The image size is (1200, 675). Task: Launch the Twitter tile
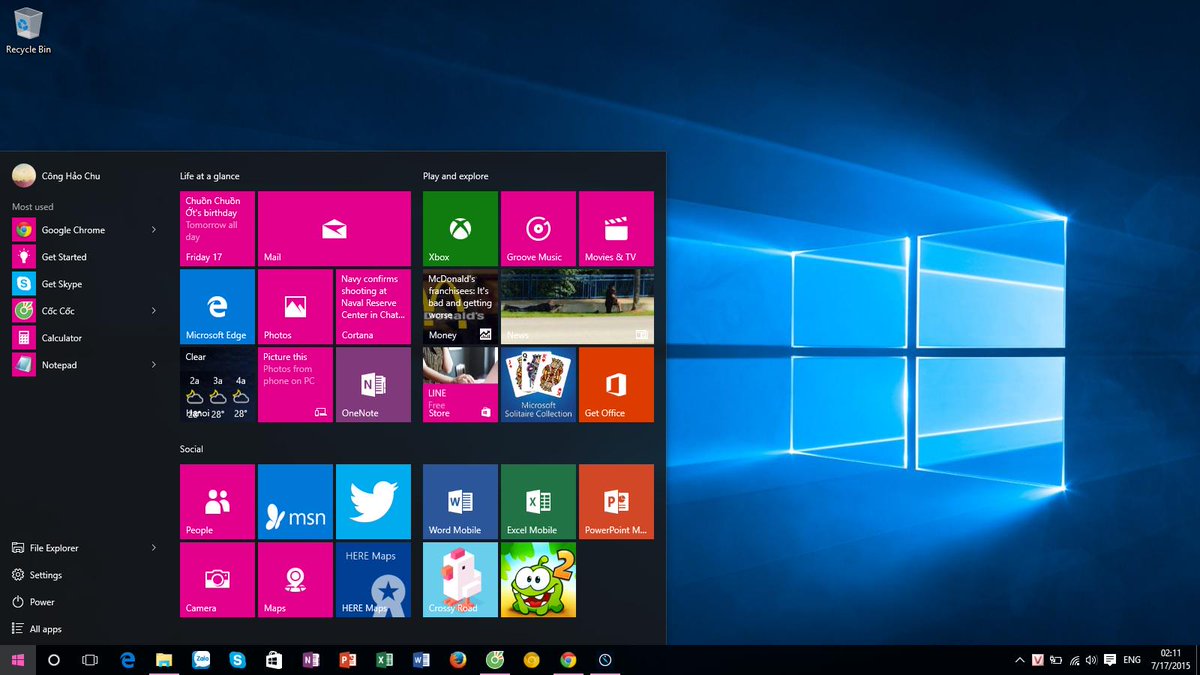pyautogui.click(x=373, y=502)
